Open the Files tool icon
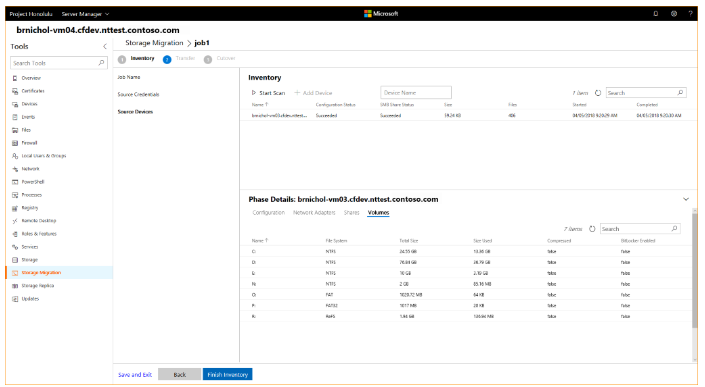 tap(15, 130)
